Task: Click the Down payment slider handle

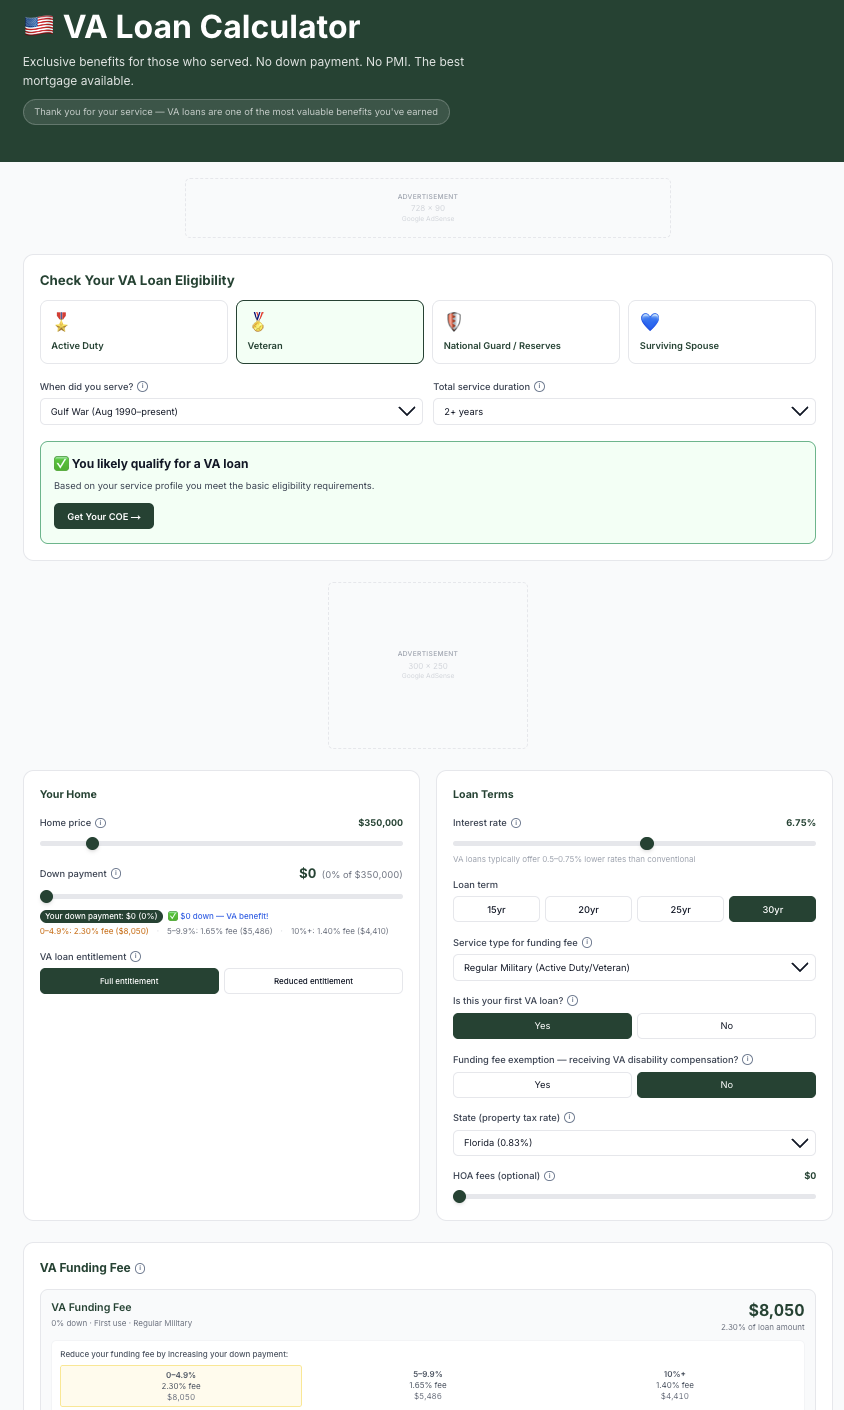Action: (47, 896)
